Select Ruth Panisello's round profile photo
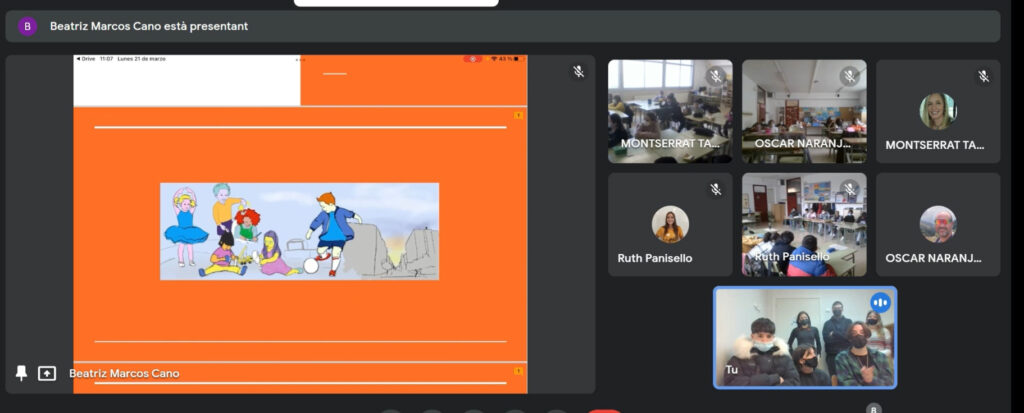Viewport: 1024px width, 413px height. [670, 224]
